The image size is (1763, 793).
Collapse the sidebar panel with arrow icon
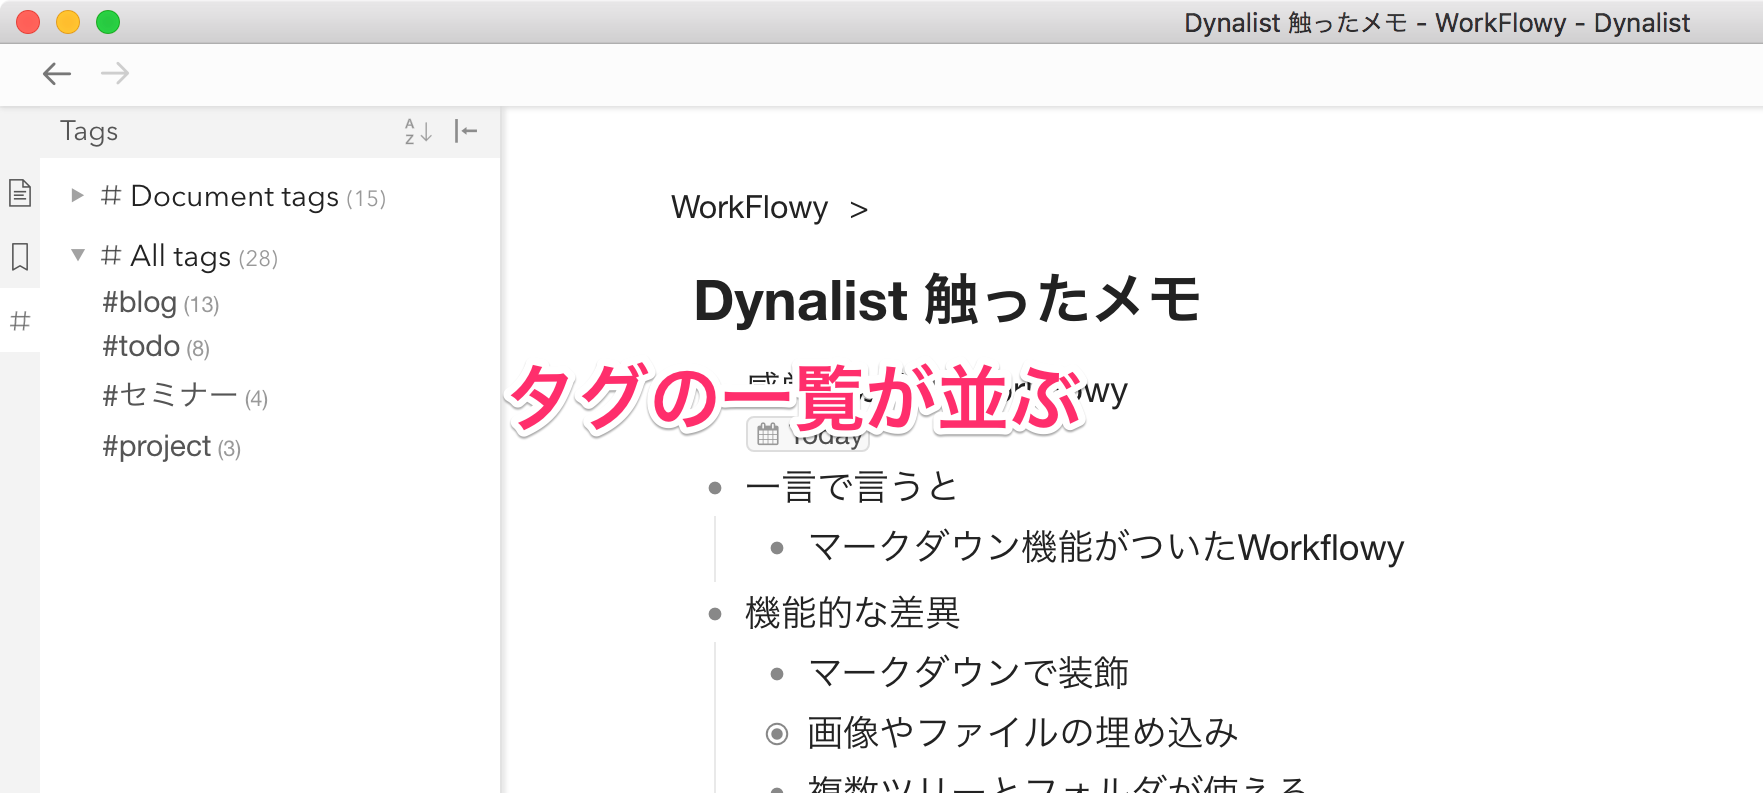click(466, 131)
